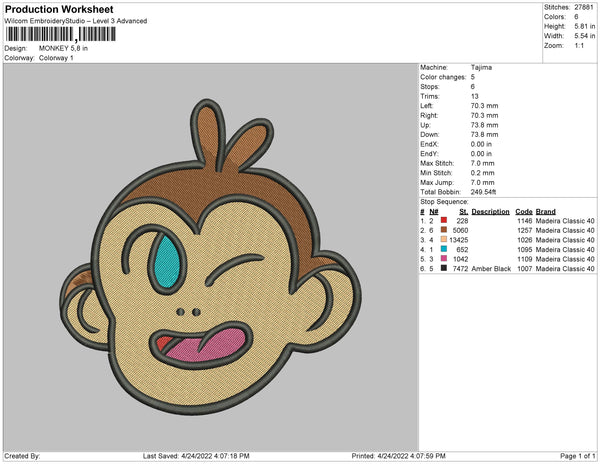The height and width of the screenshot is (464, 600).
Task: Click the zoom value '1:1'
Action: point(579,46)
